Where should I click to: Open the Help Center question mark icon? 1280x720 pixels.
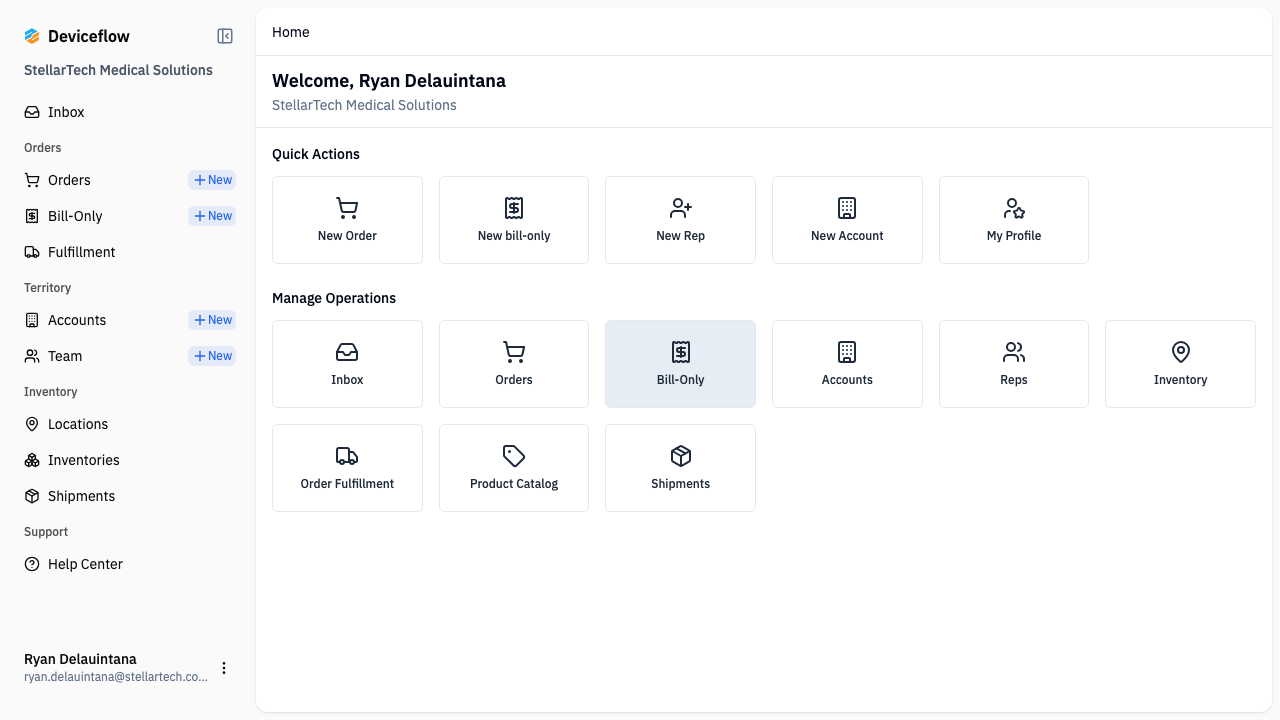pyautogui.click(x=31, y=563)
